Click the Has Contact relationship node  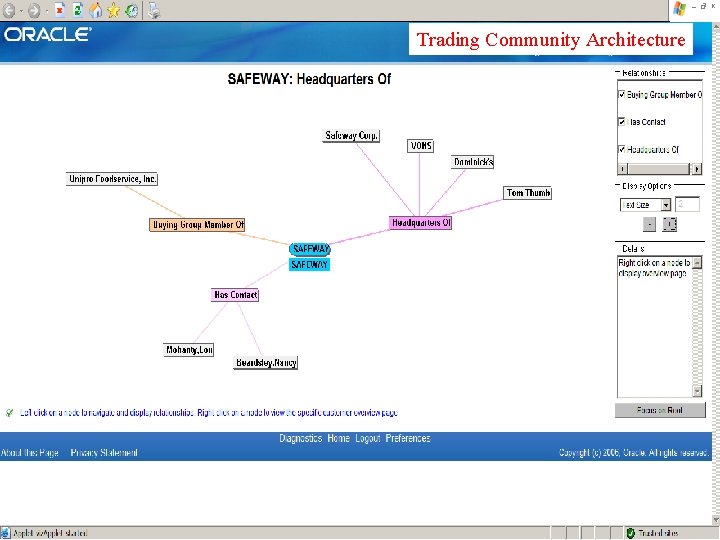[235, 295]
